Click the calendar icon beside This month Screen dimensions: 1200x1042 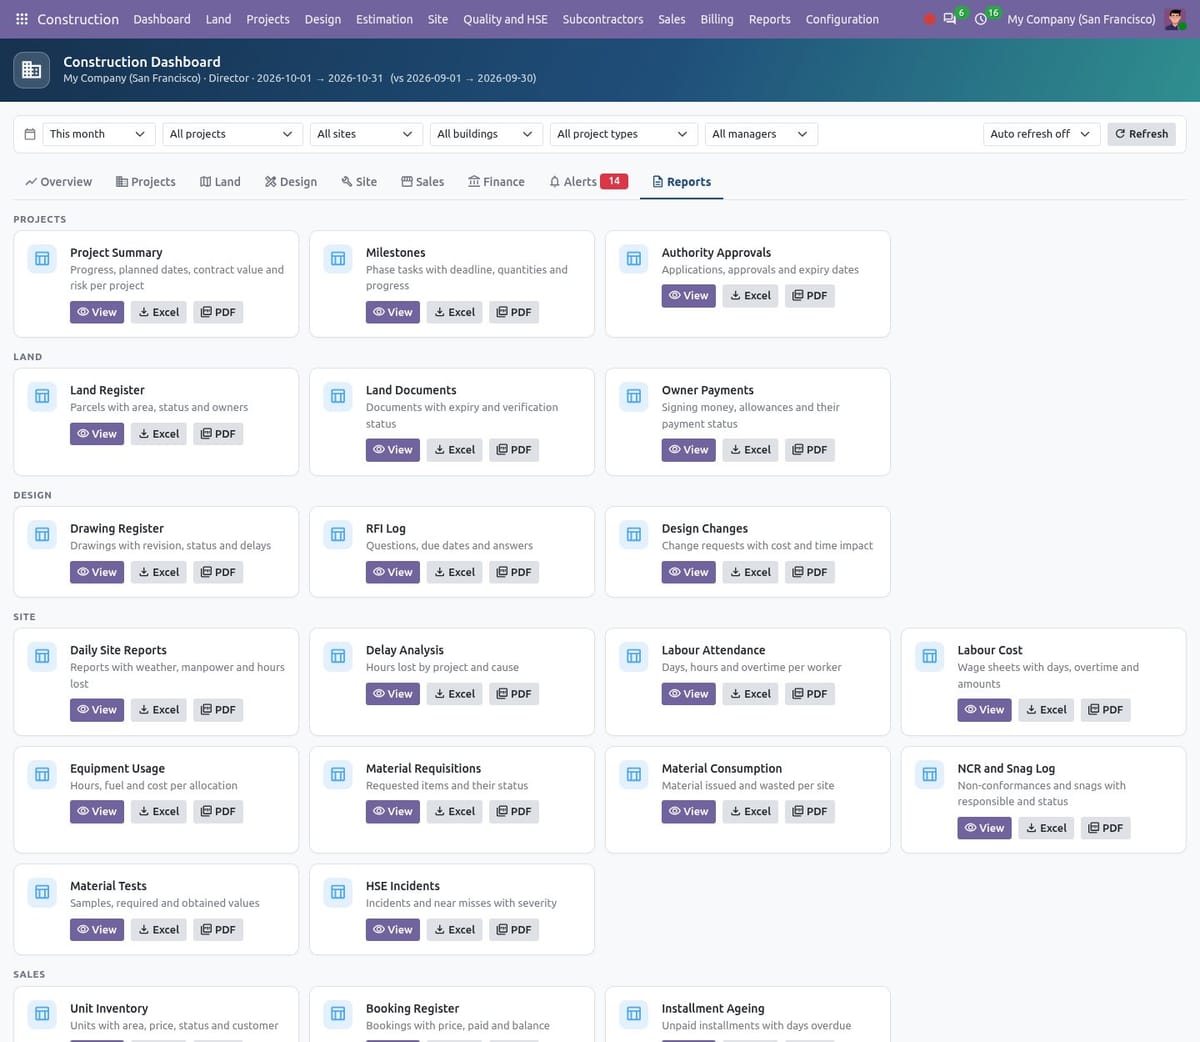30,134
